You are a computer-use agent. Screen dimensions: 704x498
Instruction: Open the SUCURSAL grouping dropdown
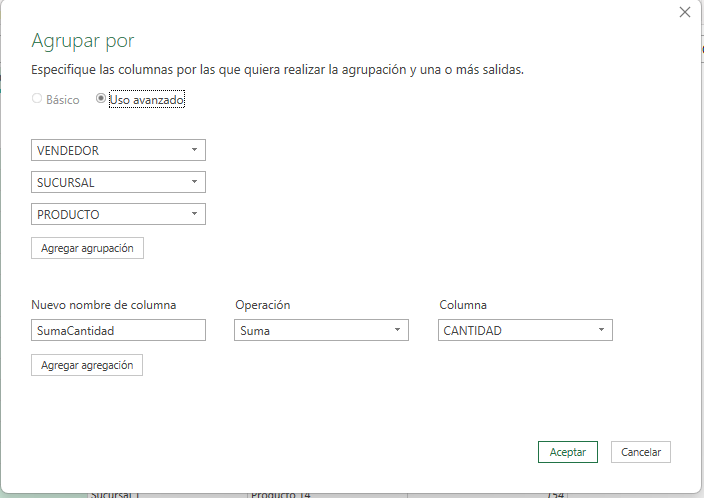(x=118, y=182)
